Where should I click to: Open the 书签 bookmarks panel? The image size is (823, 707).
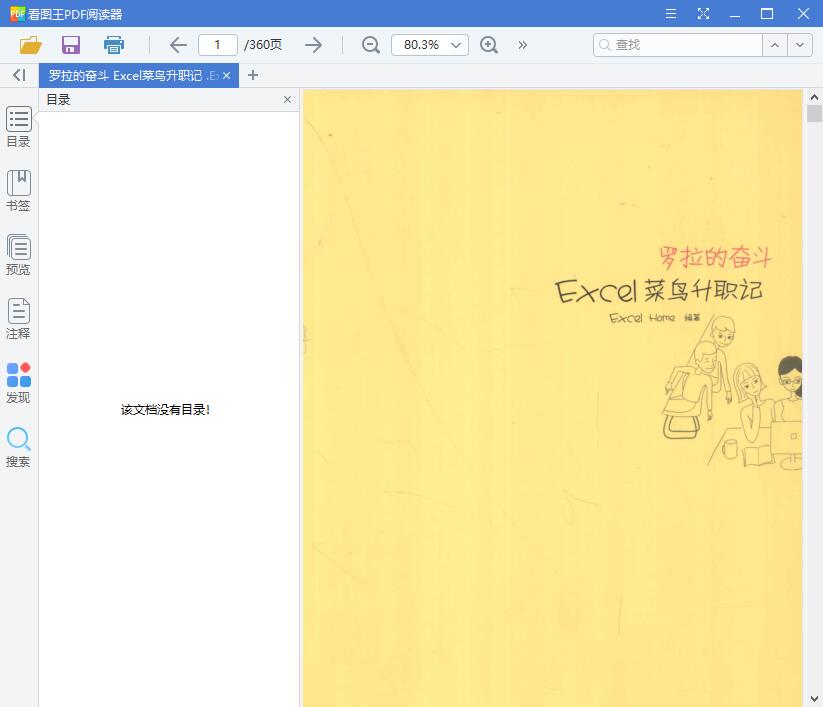pos(18,191)
